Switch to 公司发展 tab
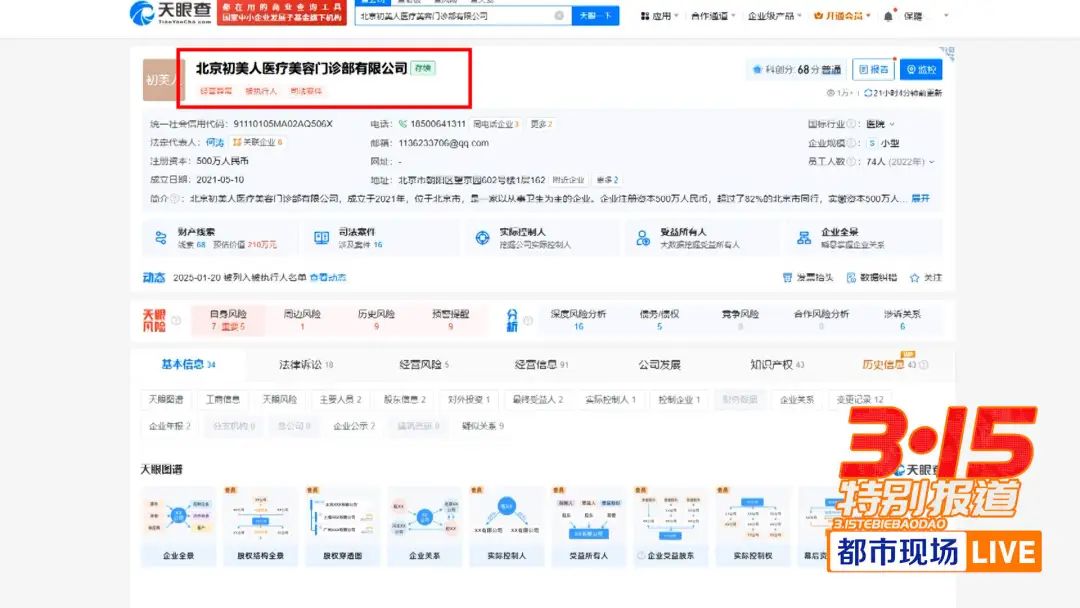Viewport: 1080px width, 608px height. [x=659, y=365]
